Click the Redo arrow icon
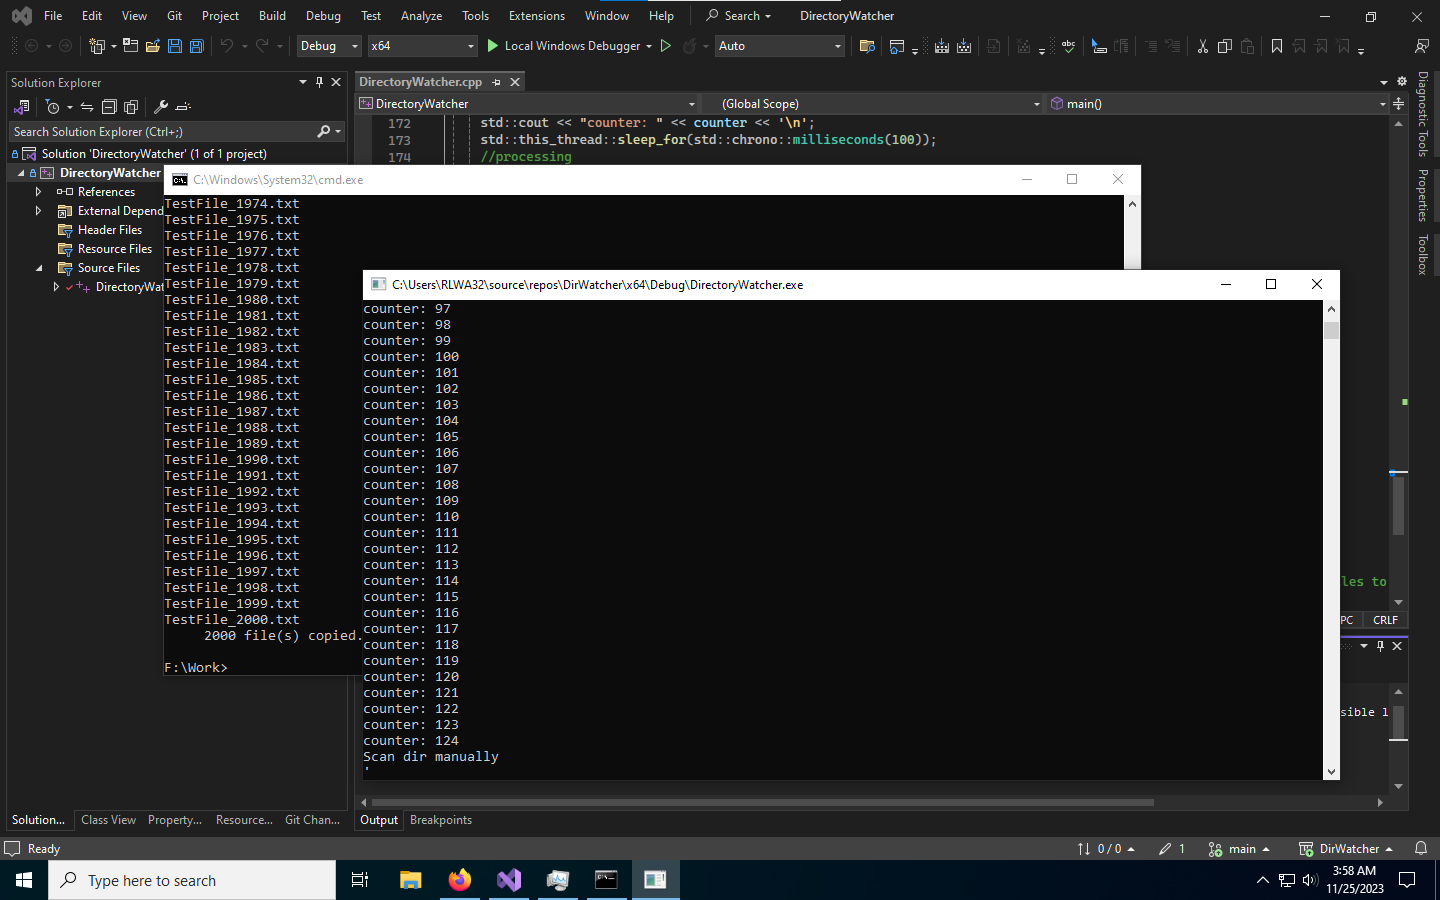This screenshot has width=1440, height=900. 262,46
